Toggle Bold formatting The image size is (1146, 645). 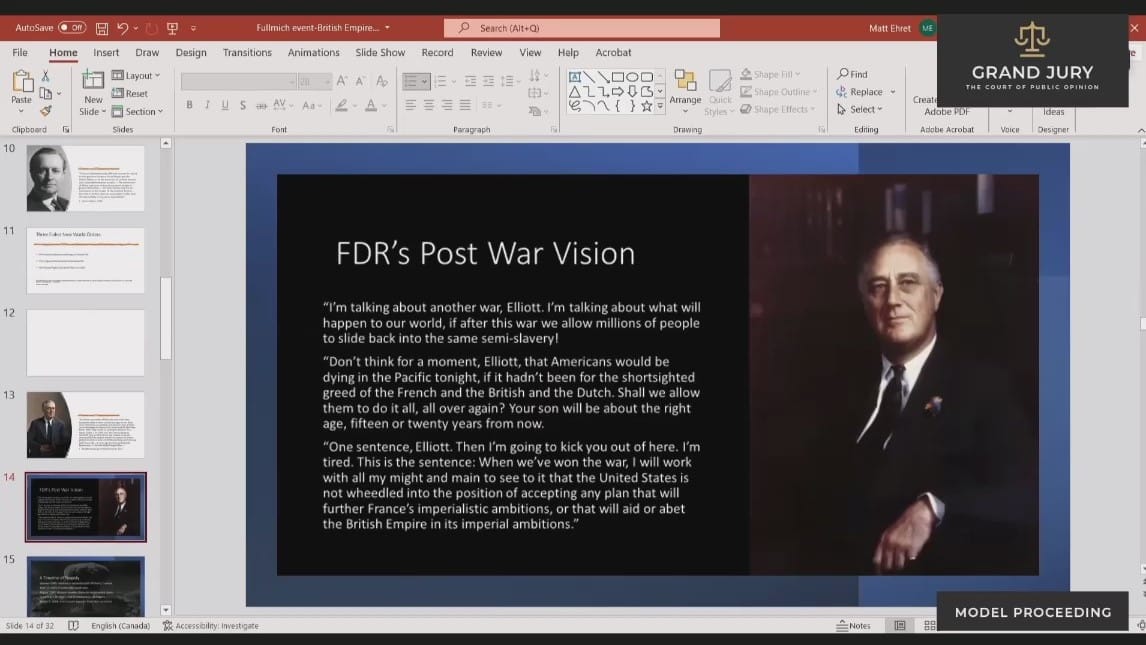[x=189, y=105]
